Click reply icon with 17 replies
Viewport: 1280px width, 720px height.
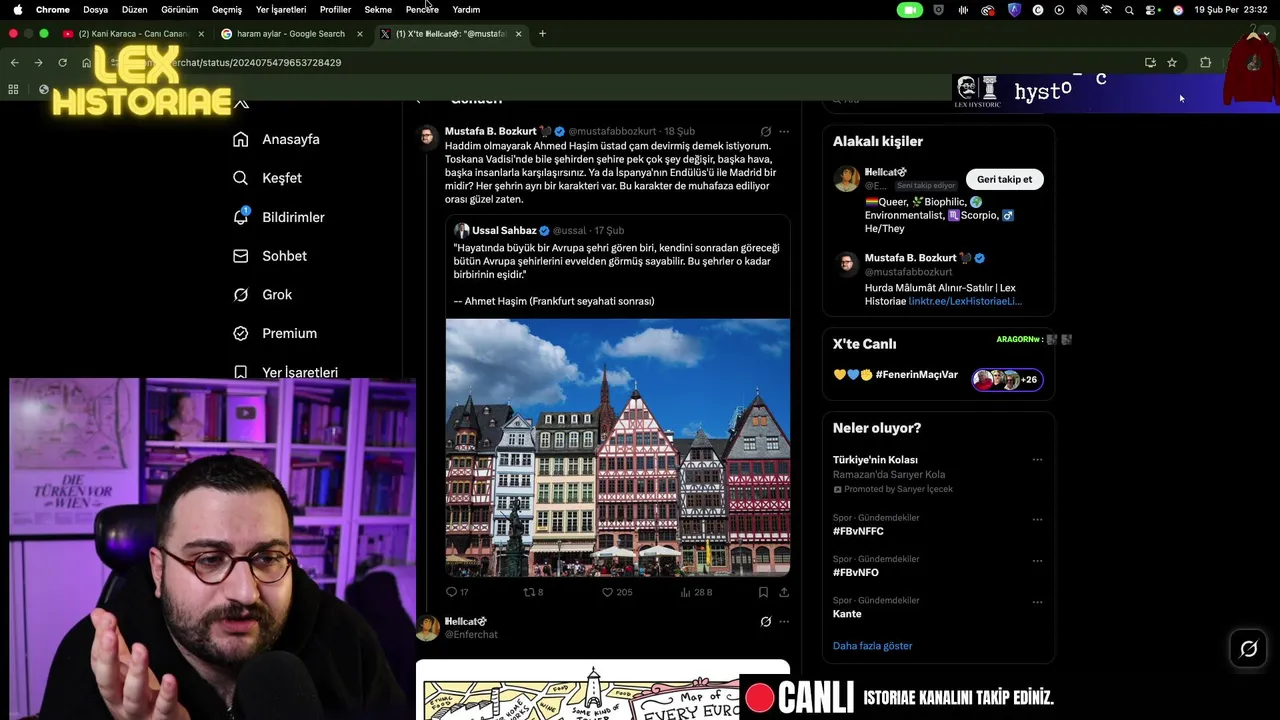click(451, 592)
